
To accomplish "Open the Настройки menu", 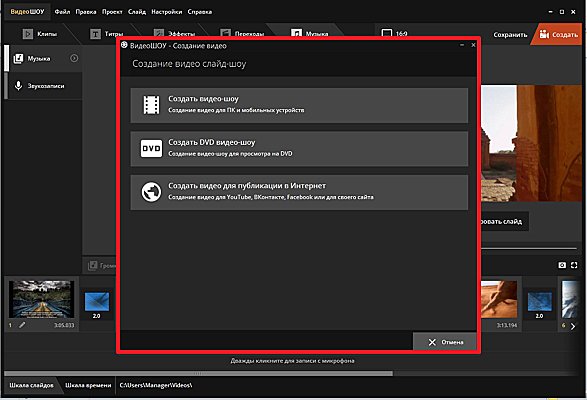I will point(167,12).
